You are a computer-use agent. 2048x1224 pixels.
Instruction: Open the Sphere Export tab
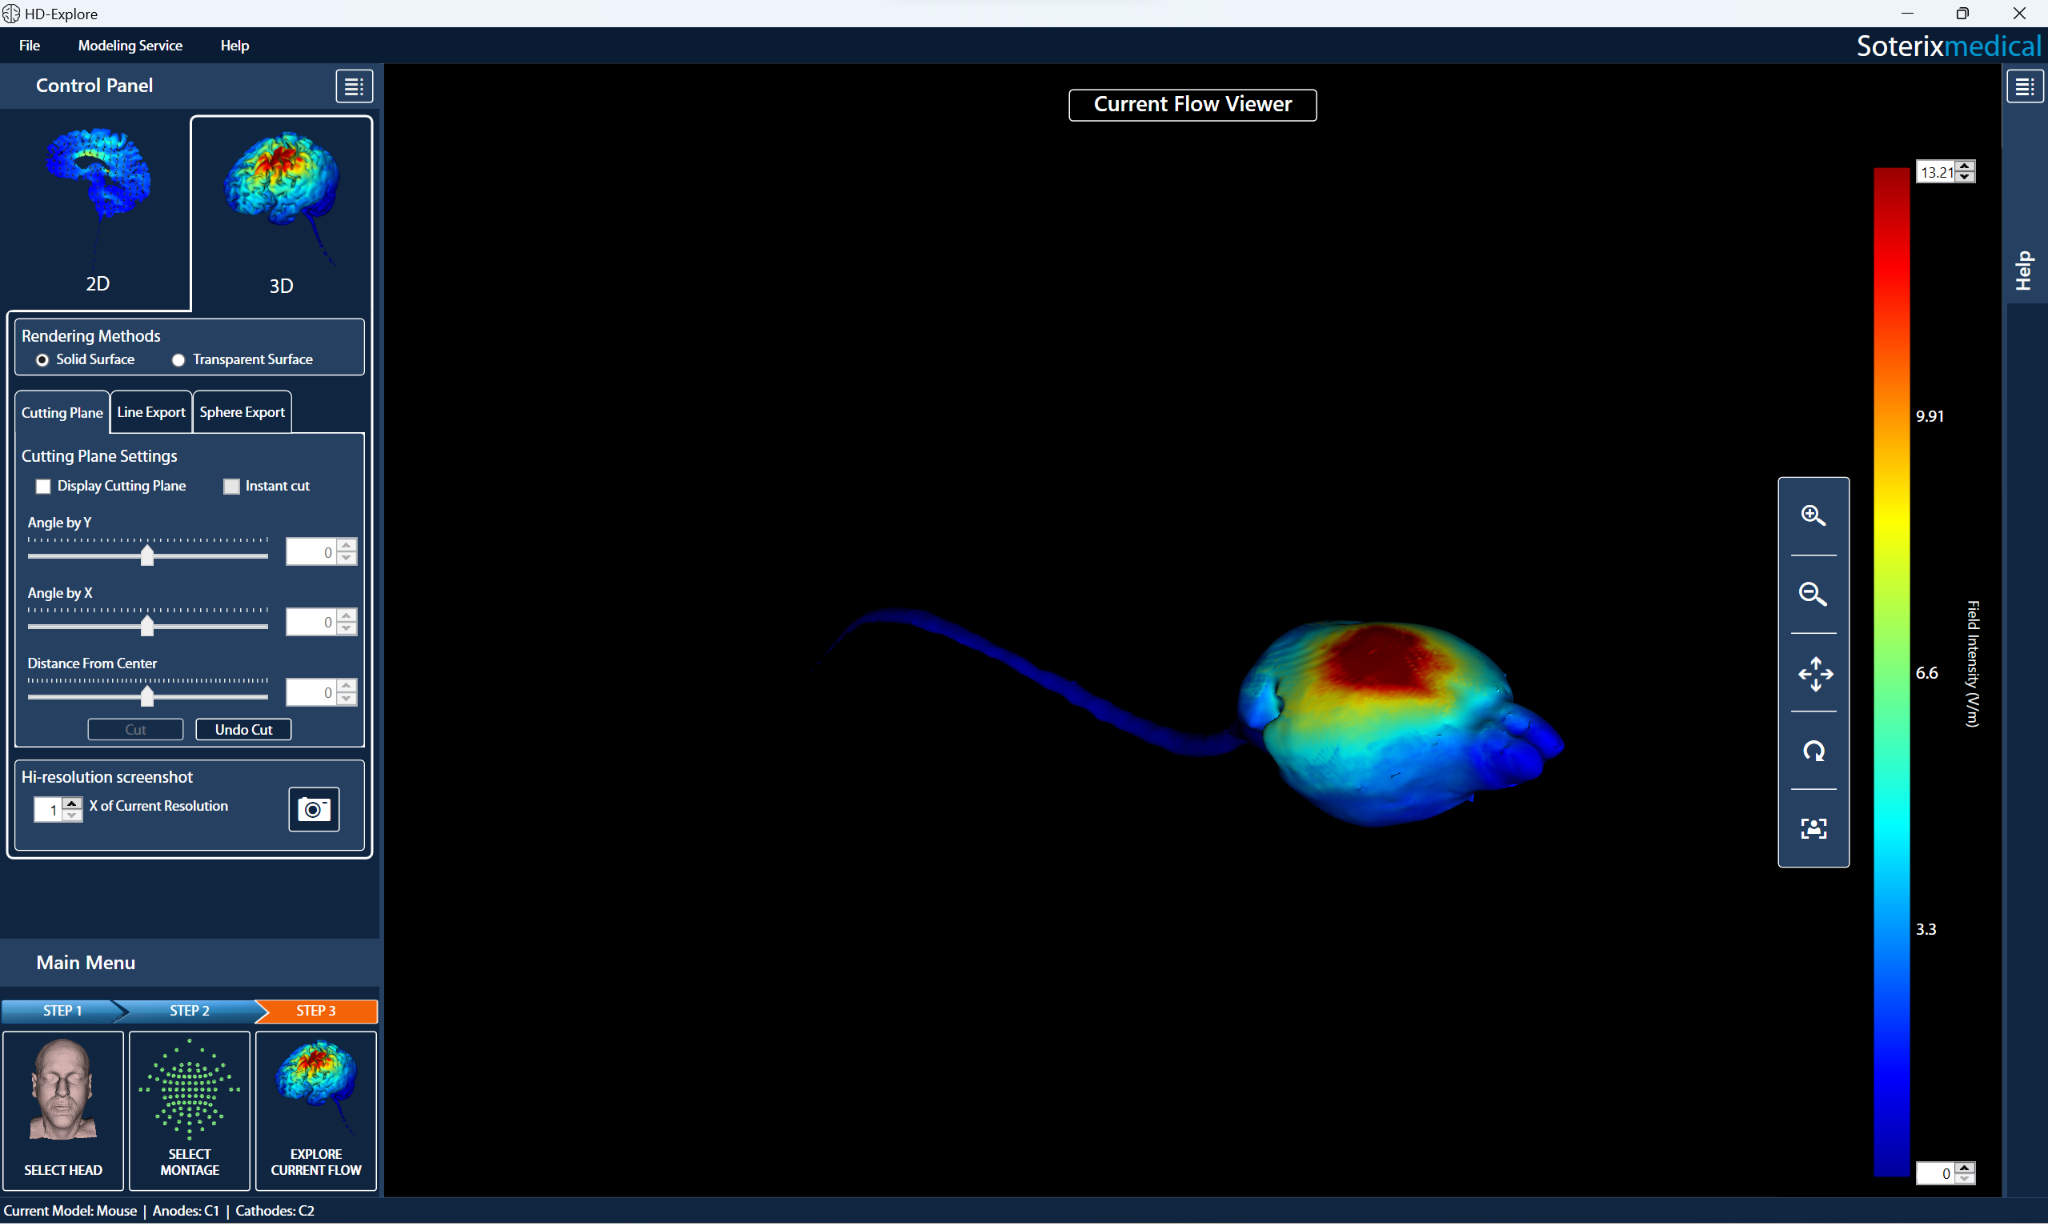[242, 412]
